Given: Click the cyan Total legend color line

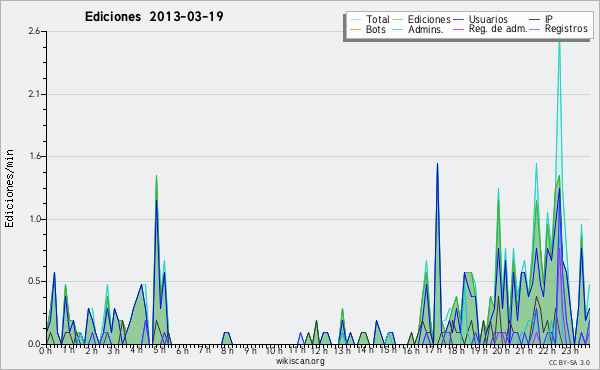Looking at the screenshot, I should coord(355,20).
